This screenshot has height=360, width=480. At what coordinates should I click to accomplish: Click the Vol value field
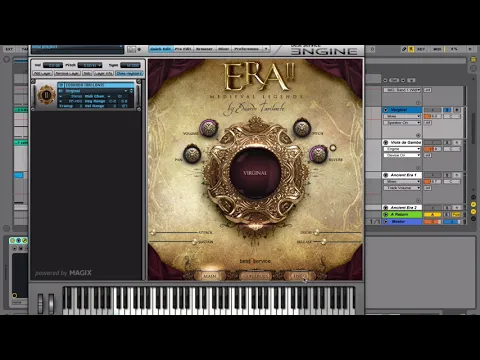pos(52,65)
